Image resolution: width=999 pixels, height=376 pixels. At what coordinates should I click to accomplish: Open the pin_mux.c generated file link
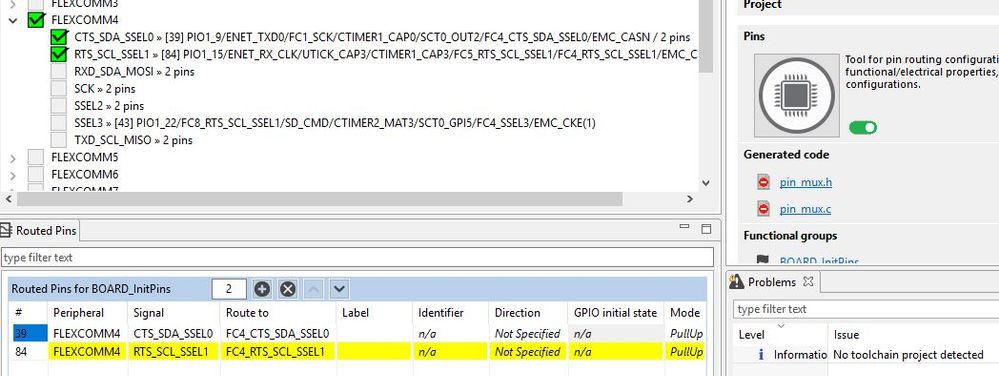click(805, 209)
